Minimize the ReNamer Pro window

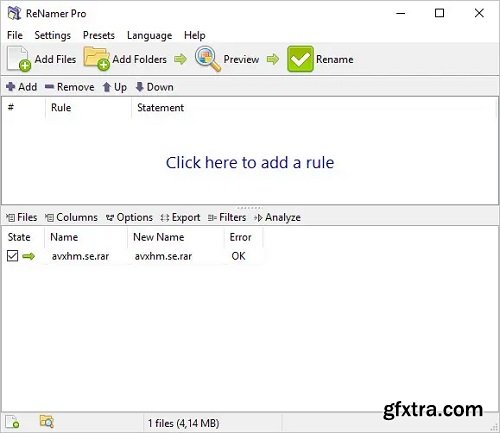pyautogui.click(x=401, y=13)
